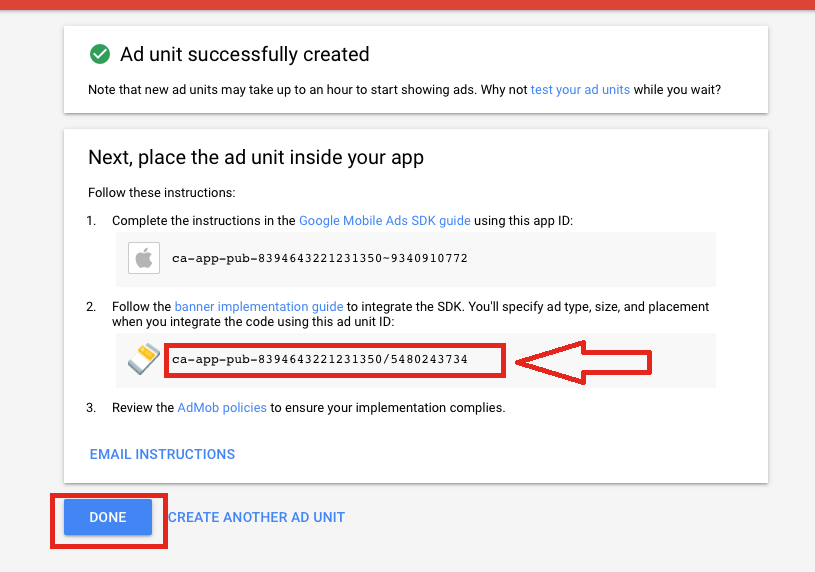This screenshot has height=572, width=815.
Task: Click 'Next, place the ad unit inside your app' heading
Action: tap(256, 157)
